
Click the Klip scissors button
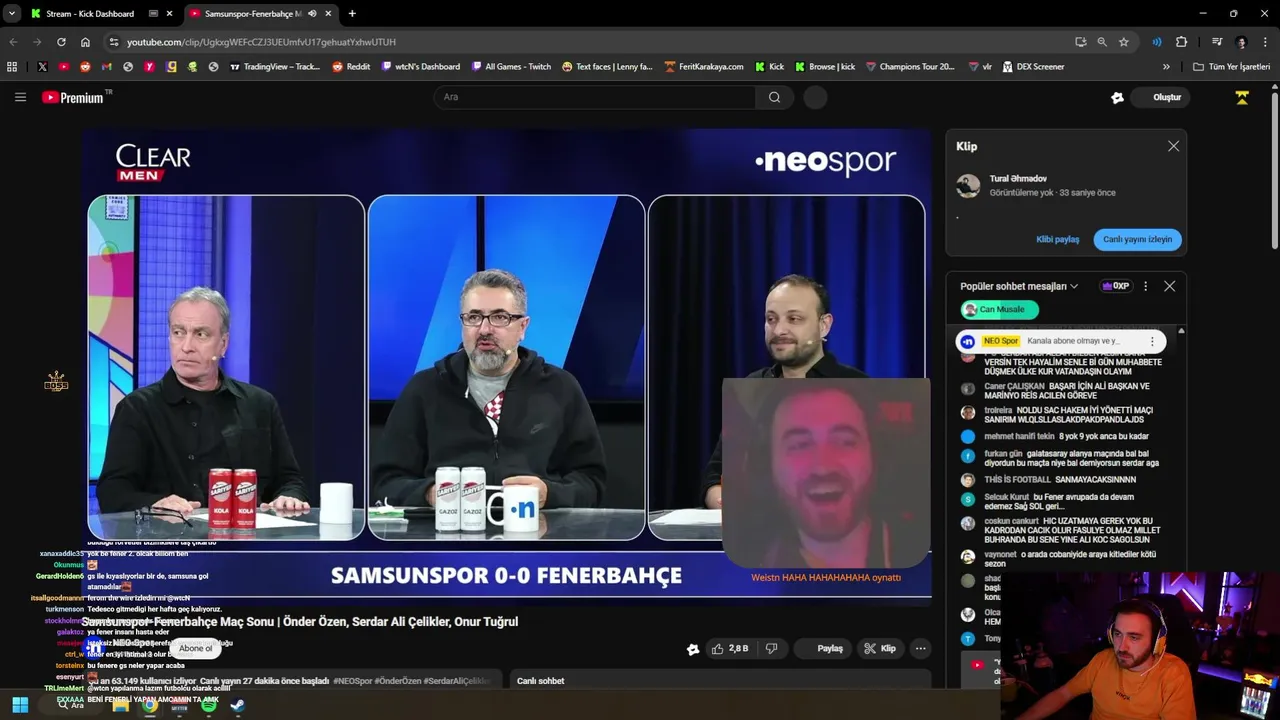click(x=880, y=648)
